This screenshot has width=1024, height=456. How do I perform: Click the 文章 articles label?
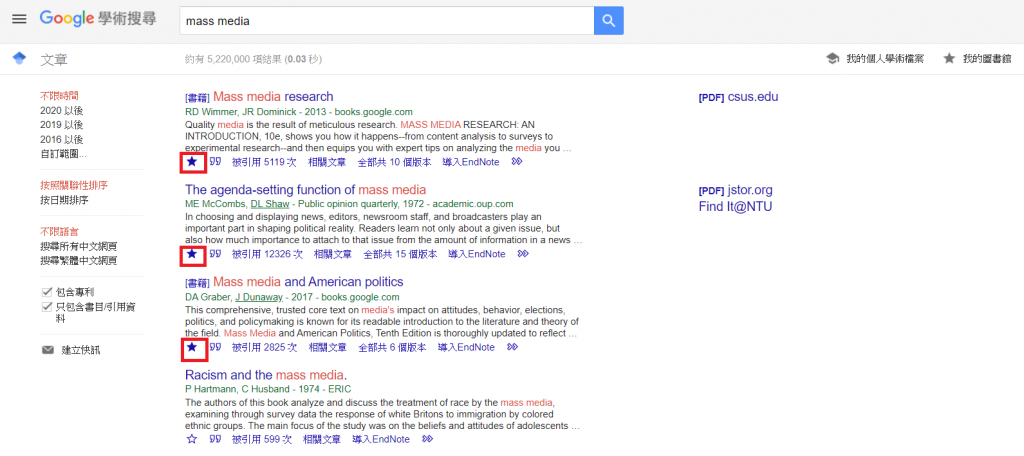[54, 60]
